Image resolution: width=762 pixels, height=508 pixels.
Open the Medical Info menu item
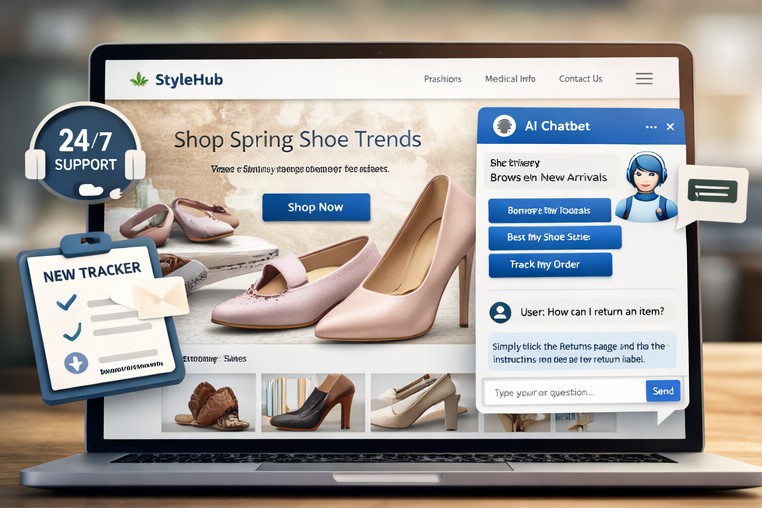coord(510,79)
